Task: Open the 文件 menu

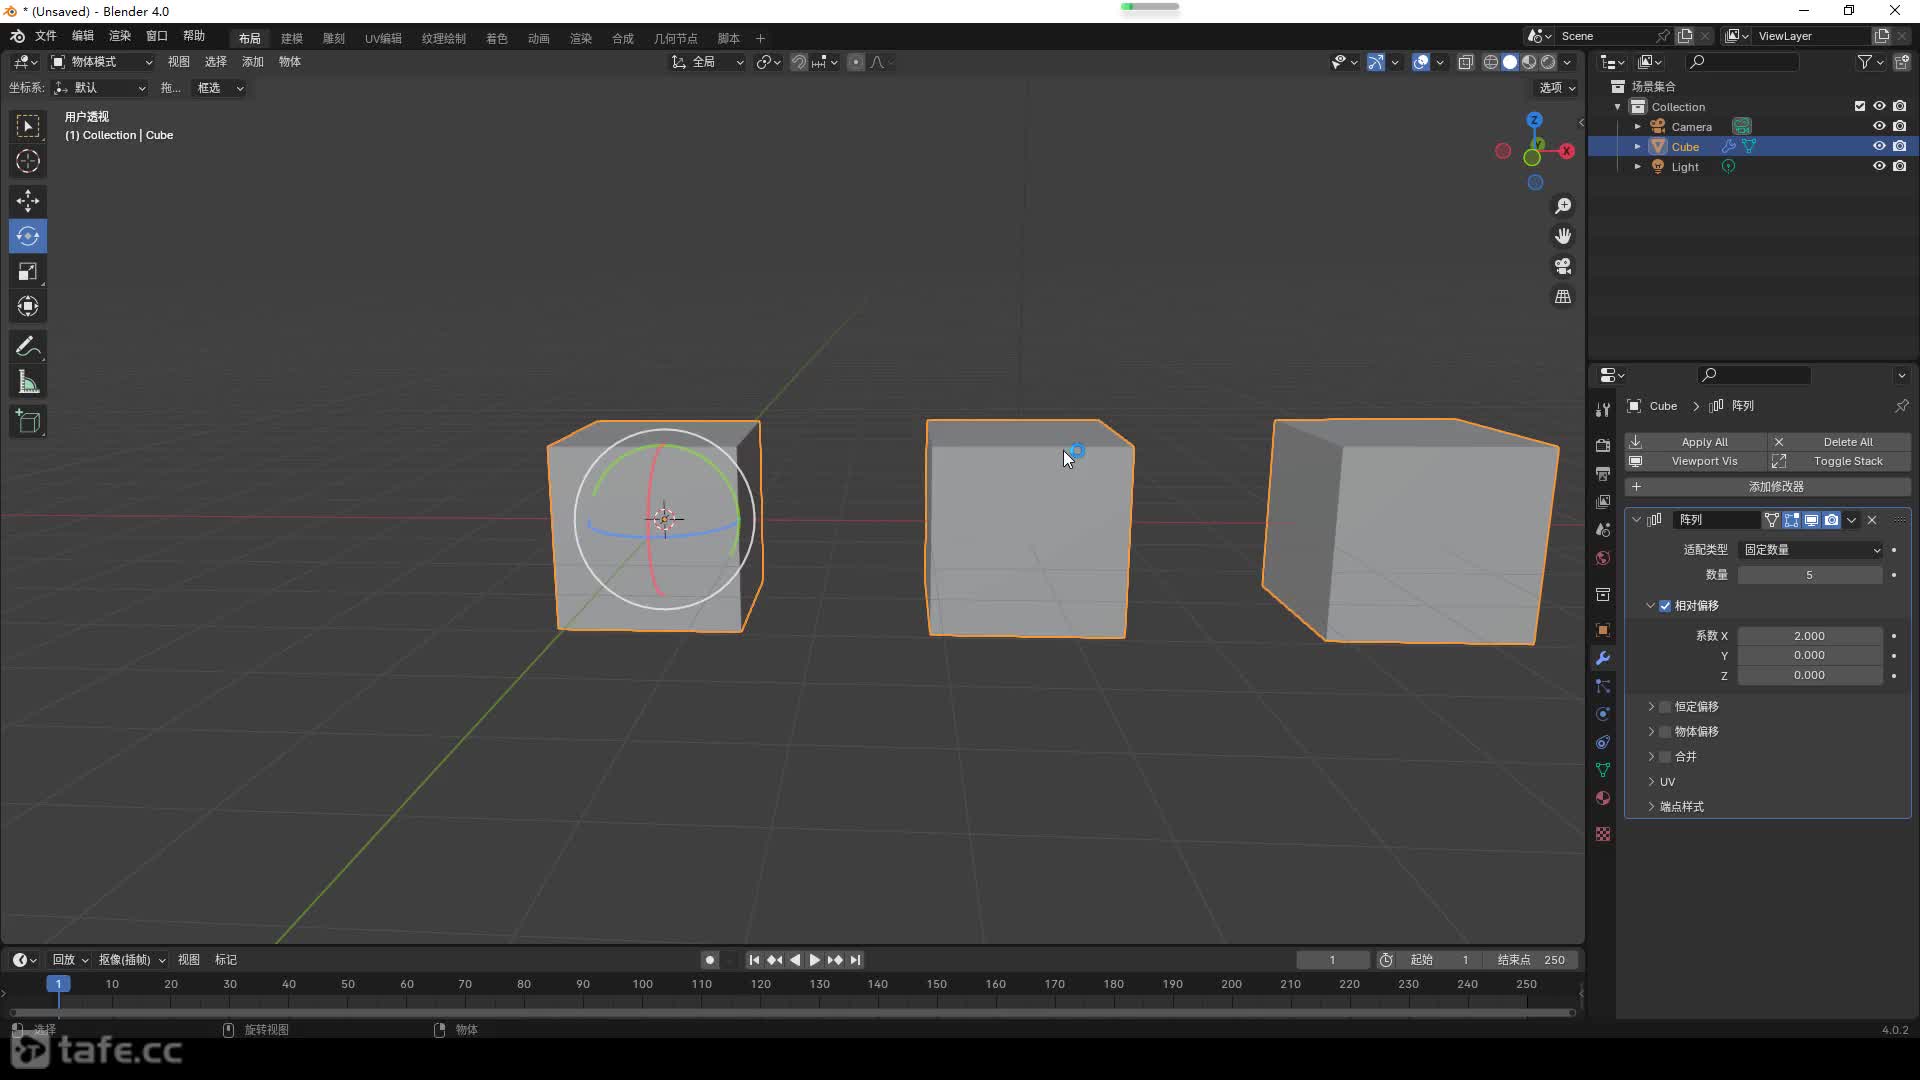Action: coord(46,36)
